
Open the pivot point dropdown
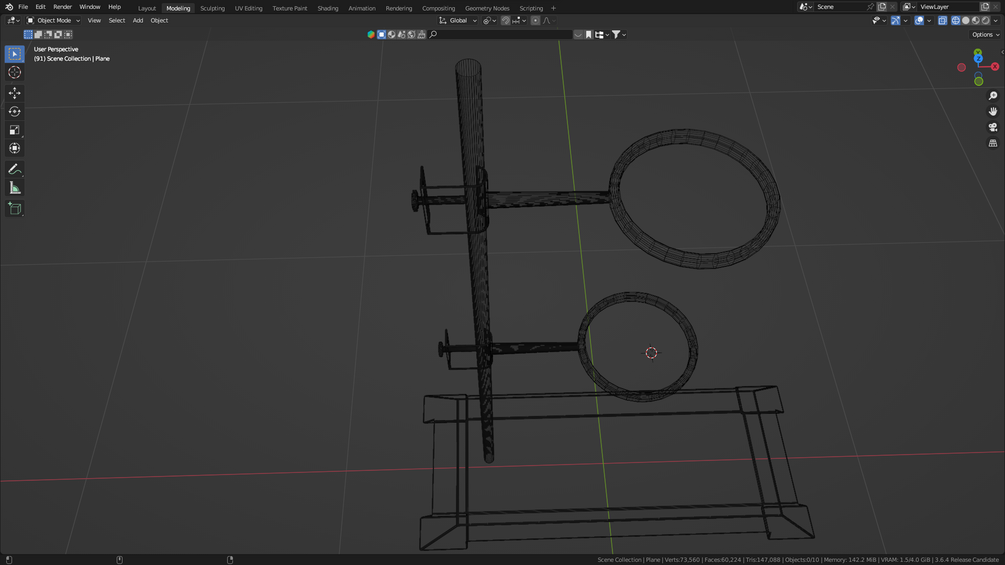(490, 20)
